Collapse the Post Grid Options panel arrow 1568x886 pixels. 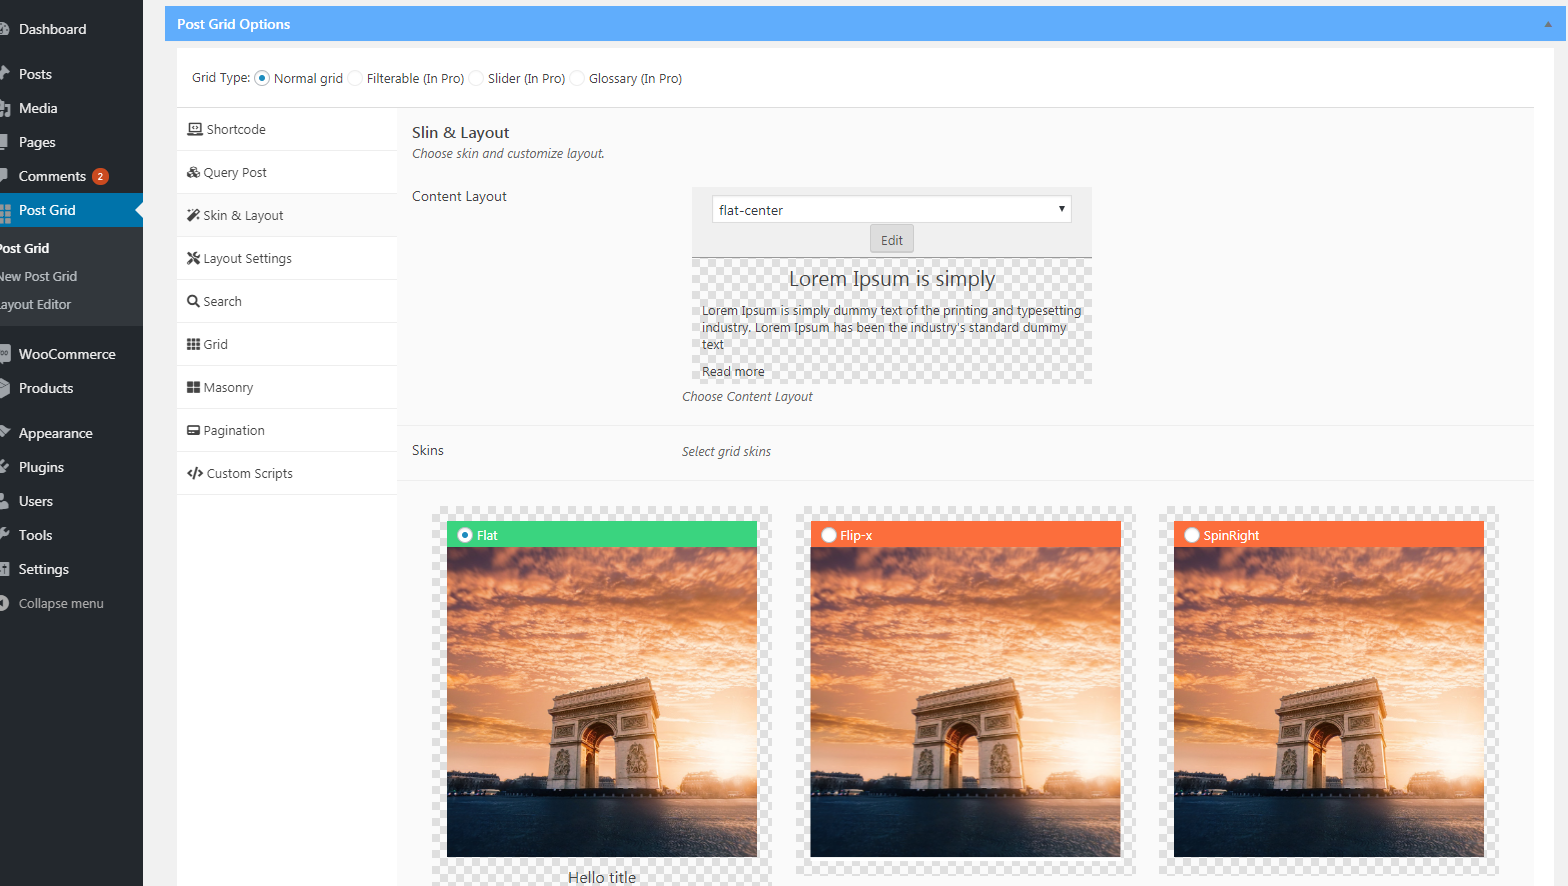[1548, 24]
